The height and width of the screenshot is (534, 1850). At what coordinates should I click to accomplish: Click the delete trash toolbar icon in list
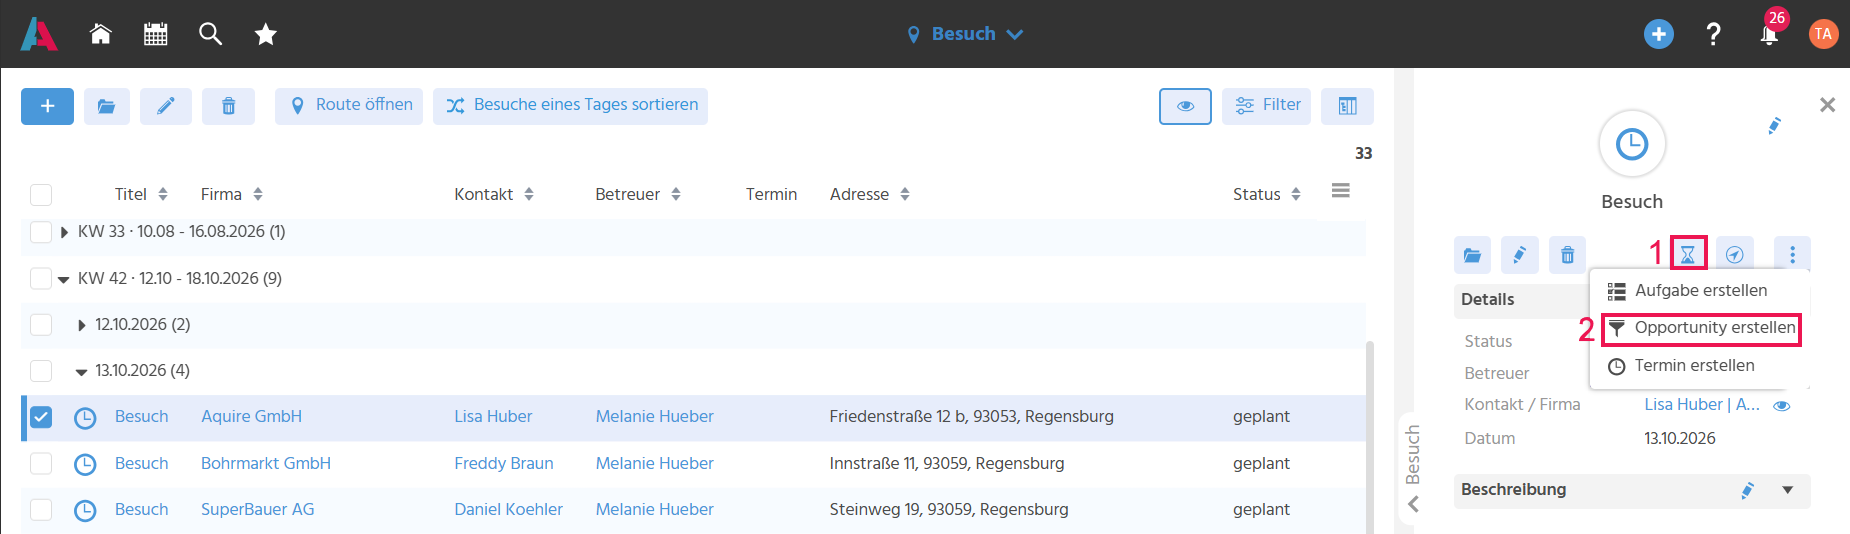click(228, 106)
